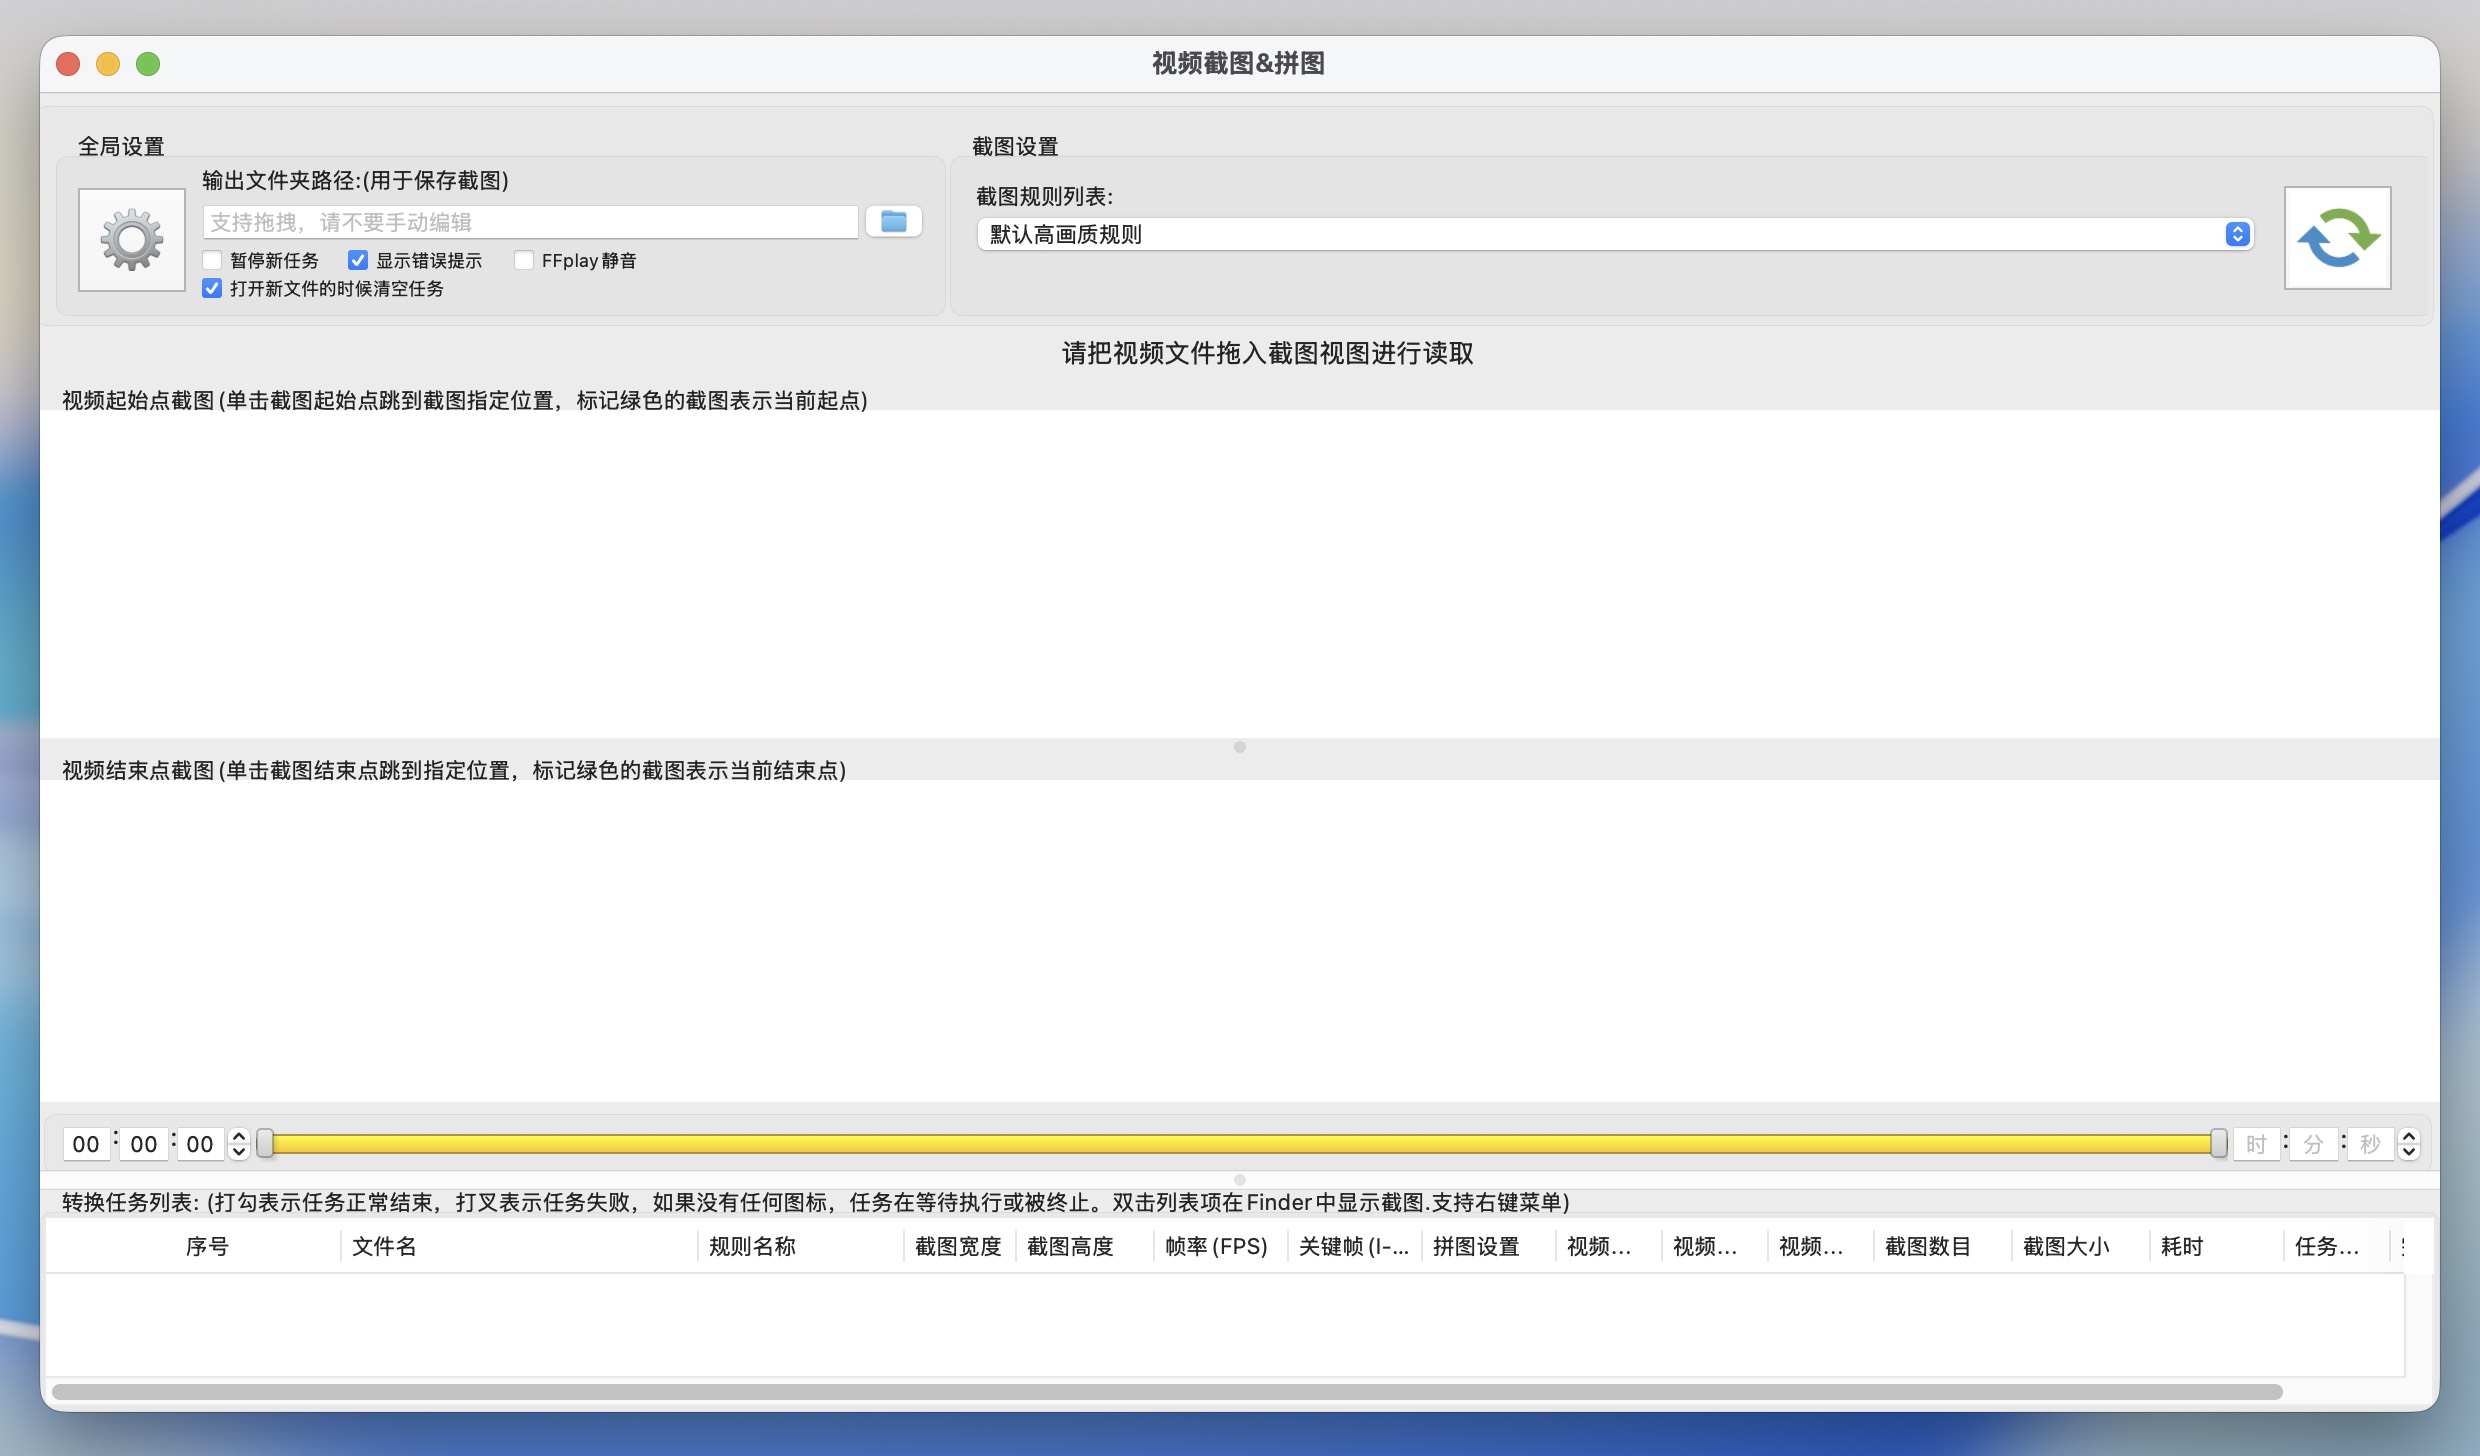
Task: Click the left handle of yellow slider
Action: tap(265, 1143)
